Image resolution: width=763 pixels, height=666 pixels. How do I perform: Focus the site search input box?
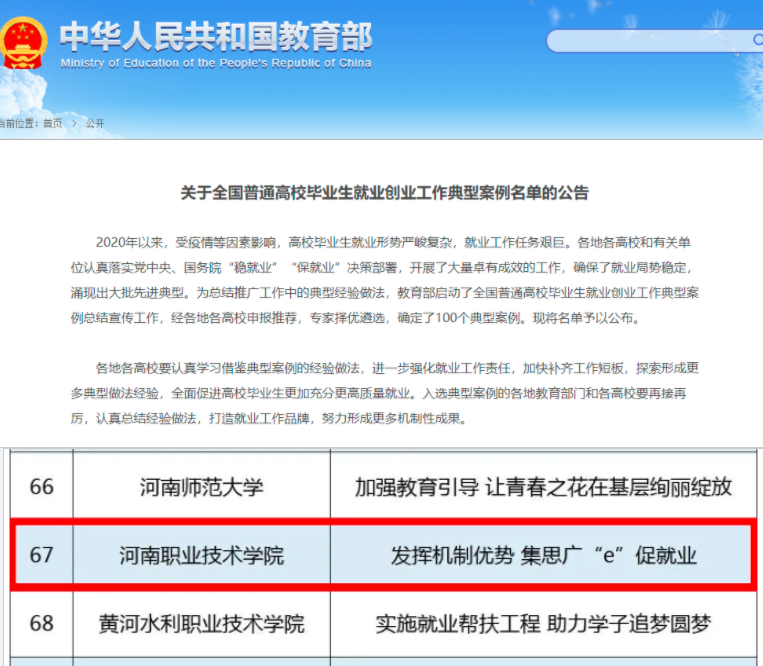(x=654, y=41)
